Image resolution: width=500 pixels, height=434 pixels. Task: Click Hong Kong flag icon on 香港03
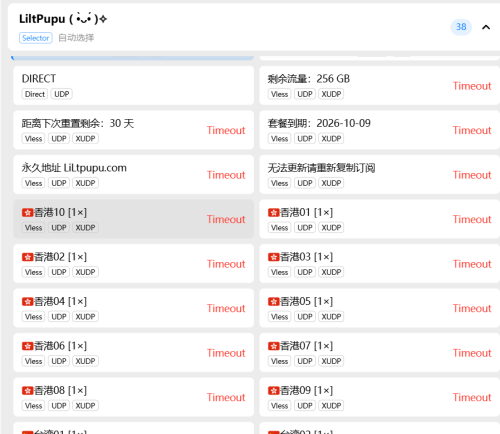click(273, 257)
